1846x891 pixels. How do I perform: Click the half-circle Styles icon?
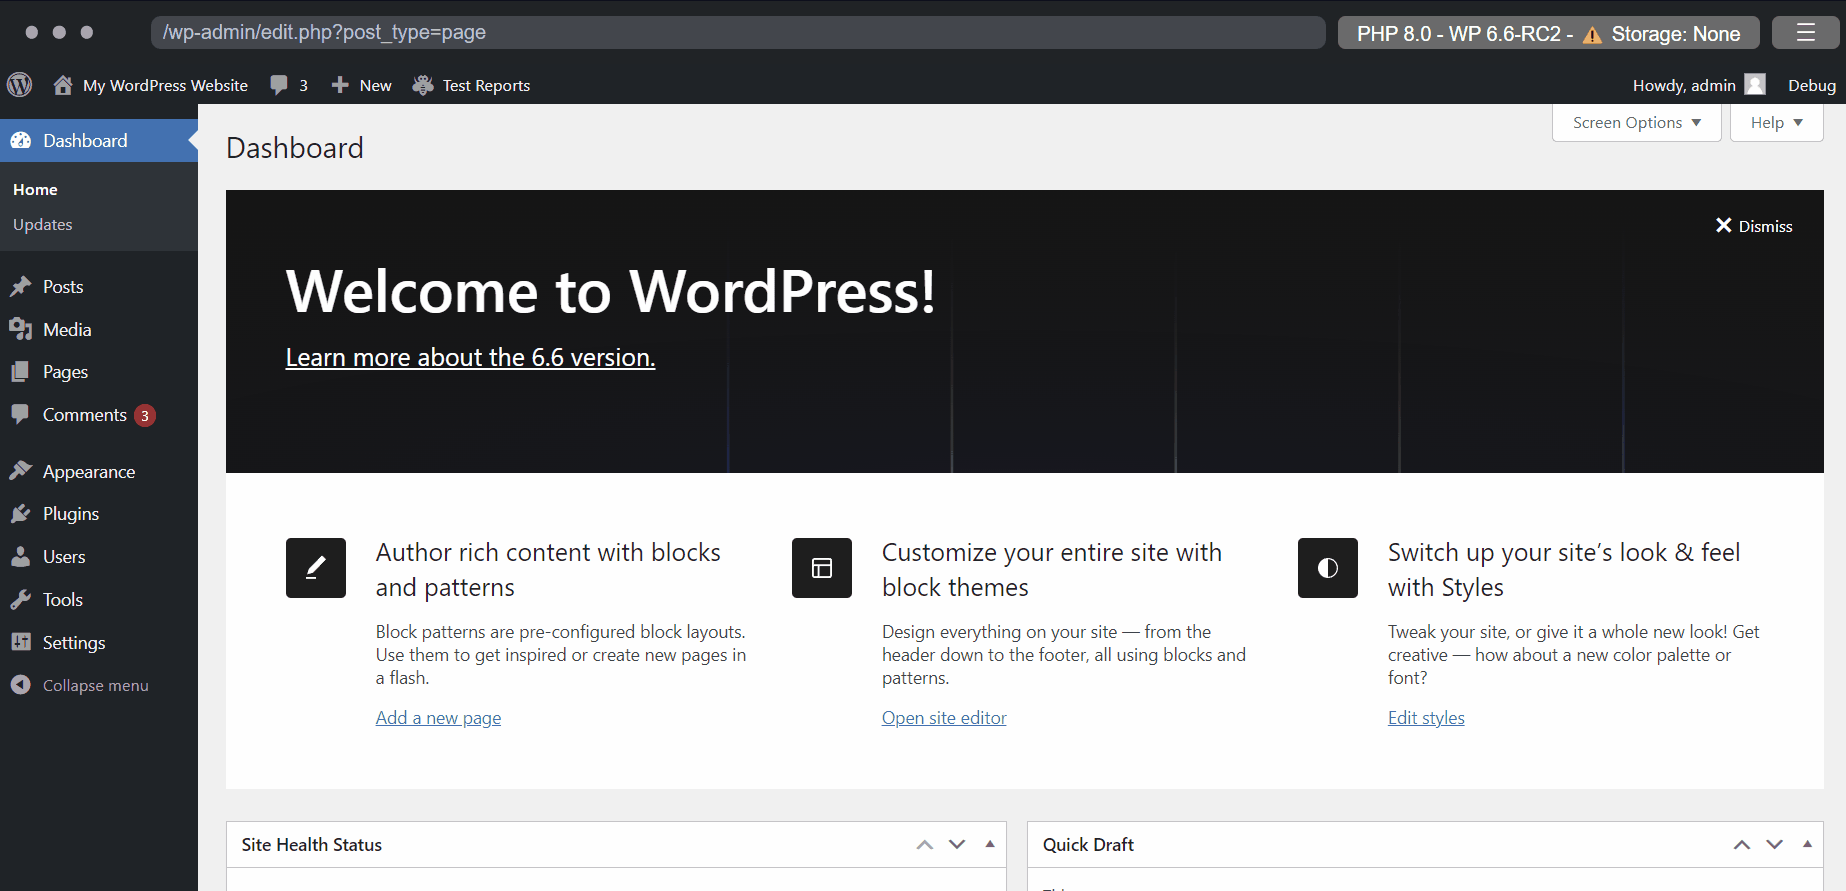pyautogui.click(x=1328, y=568)
